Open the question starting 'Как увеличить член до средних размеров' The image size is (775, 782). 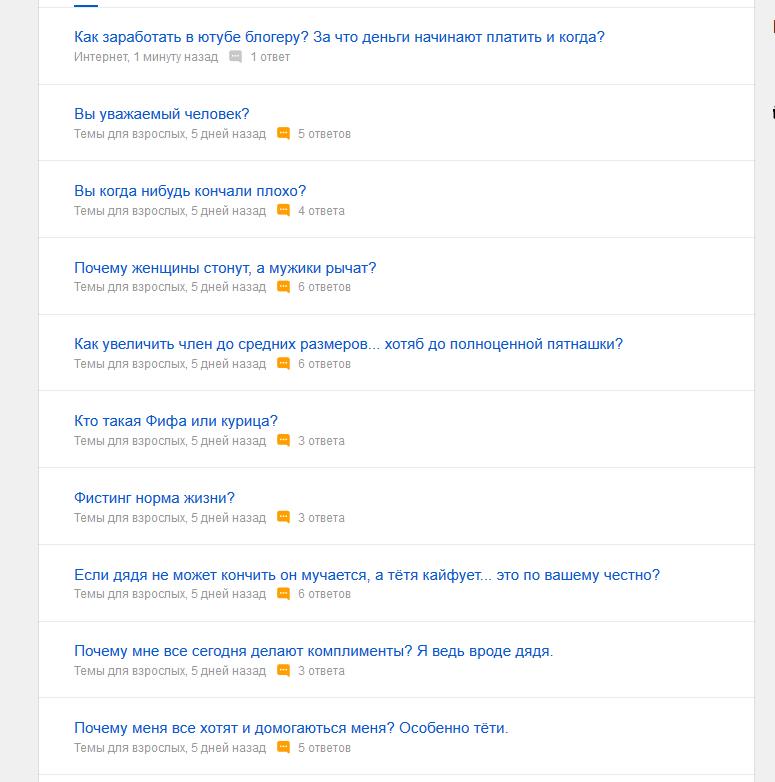[x=349, y=344]
